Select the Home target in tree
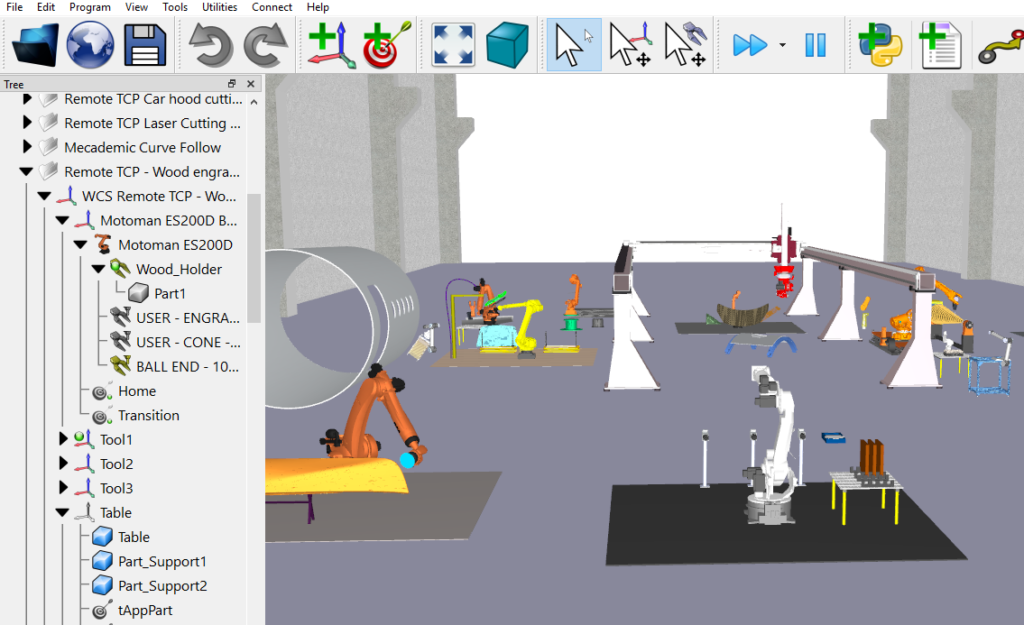This screenshot has width=1024, height=625. (x=137, y=391)
